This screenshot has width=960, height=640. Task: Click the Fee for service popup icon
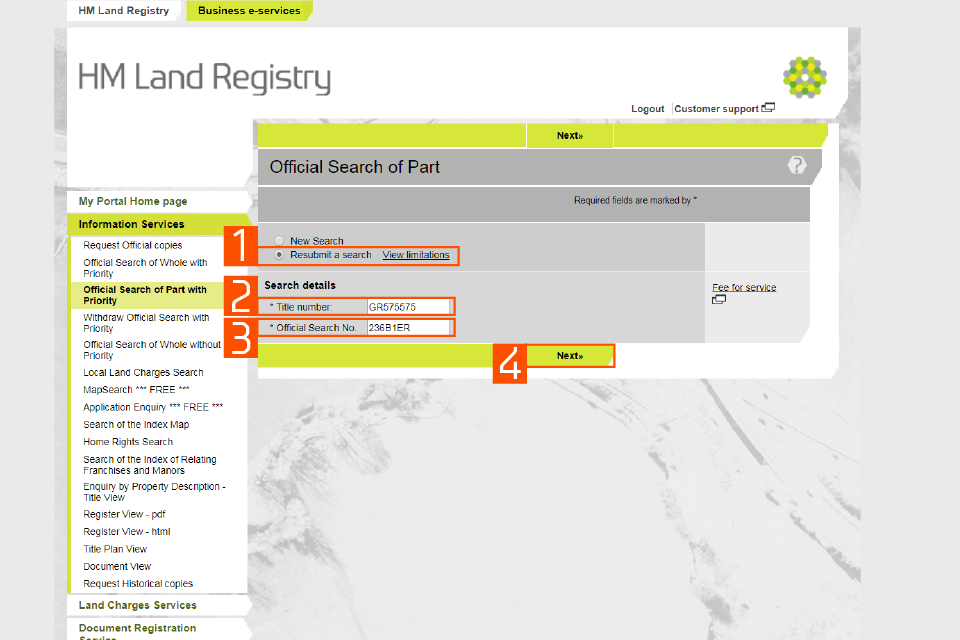coord(718,299)
